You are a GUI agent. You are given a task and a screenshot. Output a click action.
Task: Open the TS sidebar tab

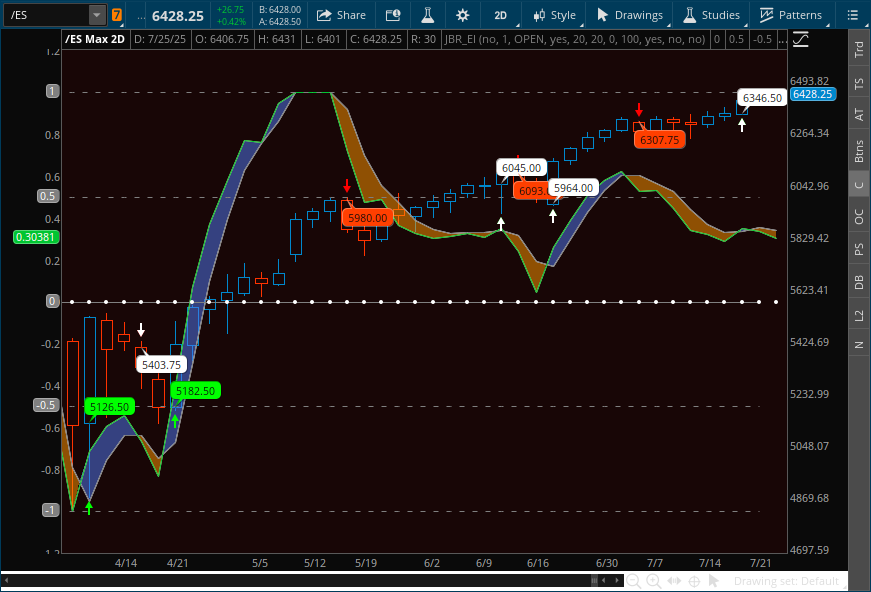tap(859, 84)
